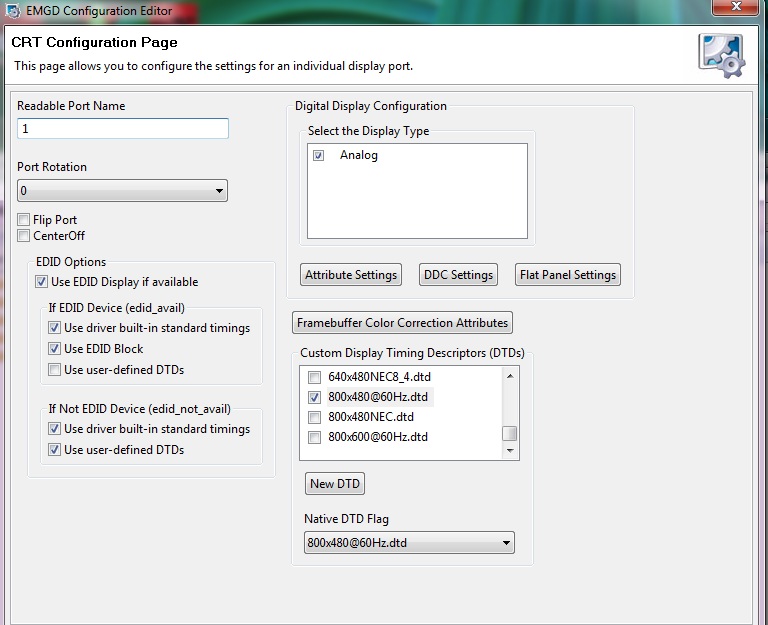This screenshot has height=625, width=768.
Task: Click the EMGD Configuration Editor title bar icon
Action: (13, 11)
